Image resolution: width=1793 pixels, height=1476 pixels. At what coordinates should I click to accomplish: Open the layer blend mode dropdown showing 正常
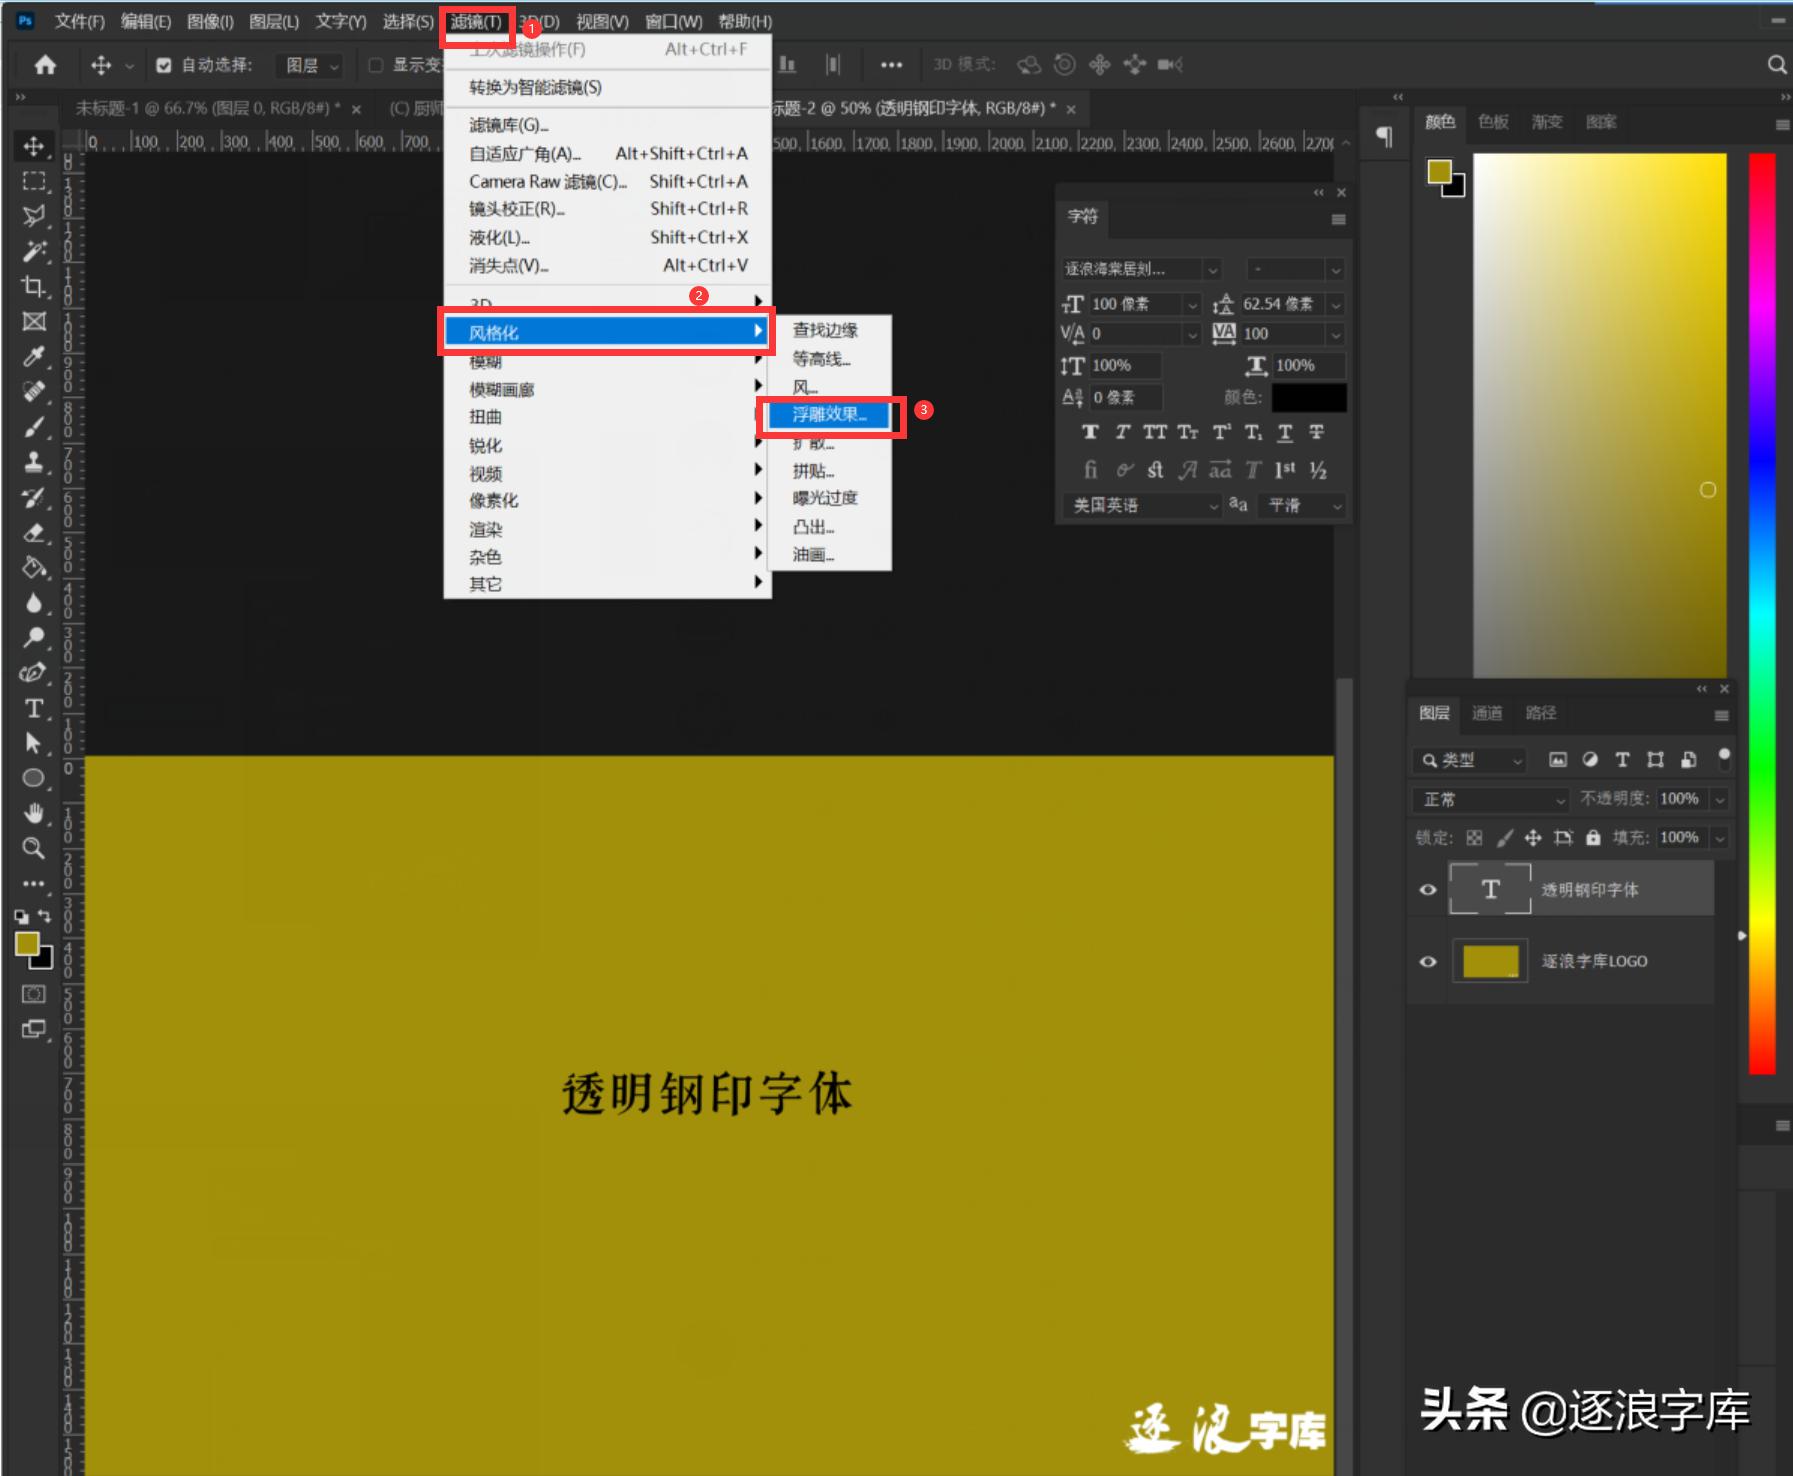click(1487, 799)
